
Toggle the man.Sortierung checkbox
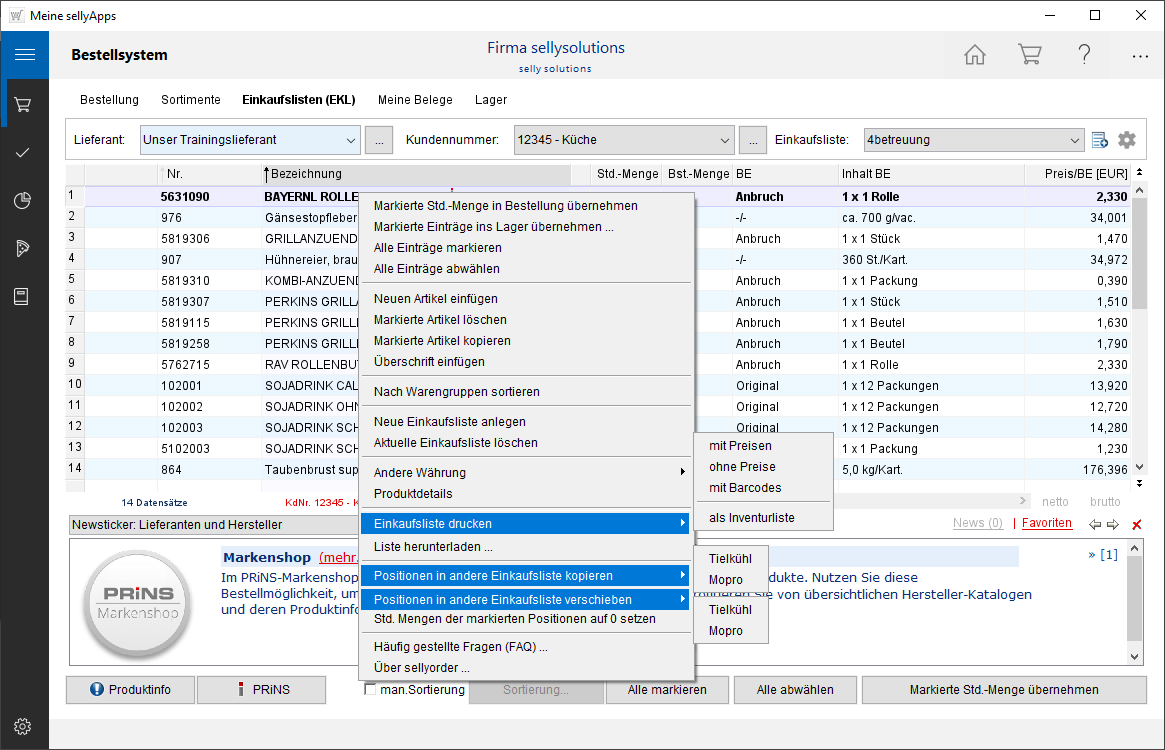371,690
